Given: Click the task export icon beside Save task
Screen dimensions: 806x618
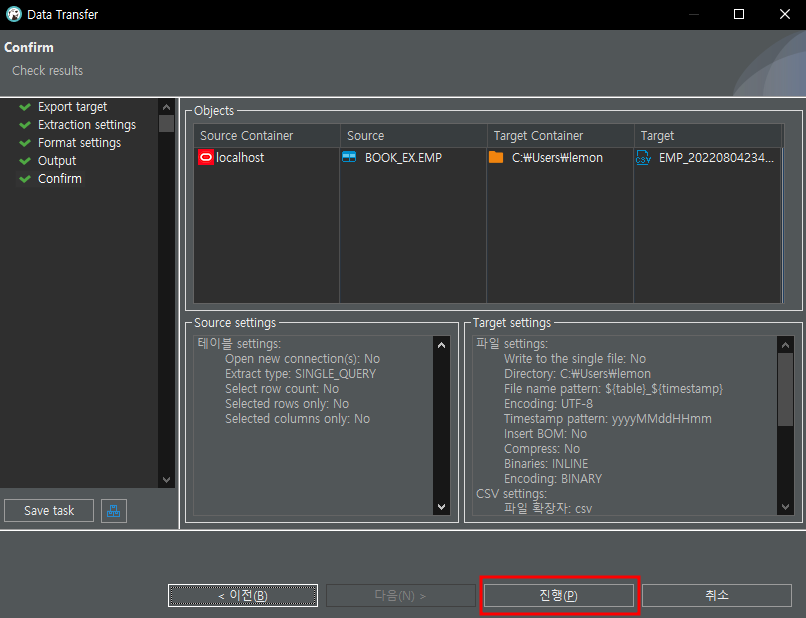Looking at the screenshot, I should pos(114,511).
